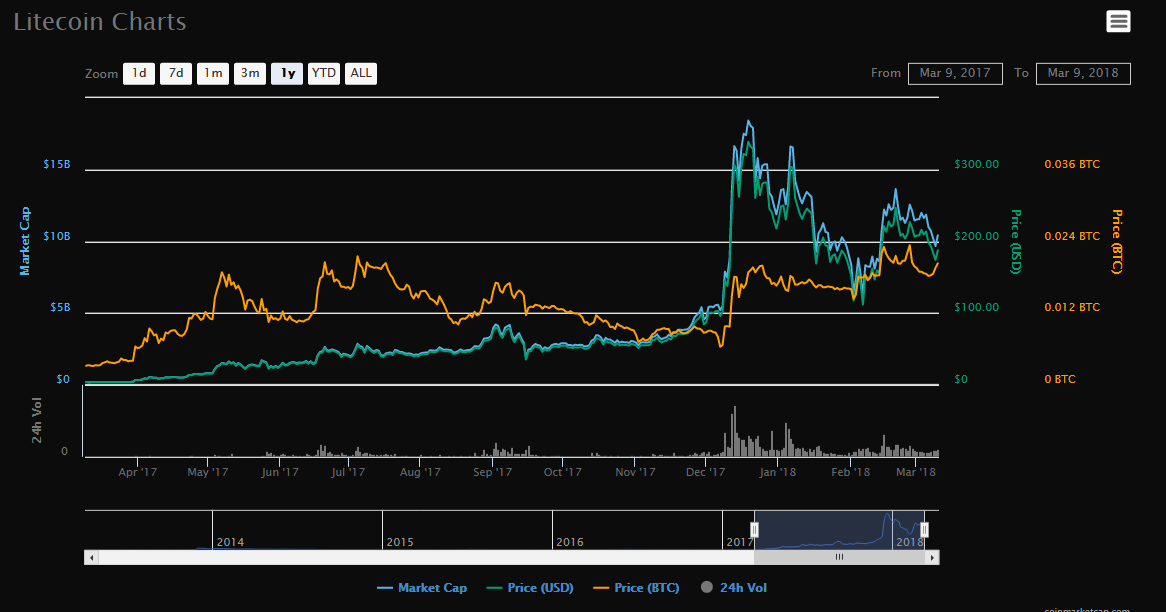Screen dimensions: 1166x612
Task: Select the YTD zoom range
Action: (x=323, y=73)
